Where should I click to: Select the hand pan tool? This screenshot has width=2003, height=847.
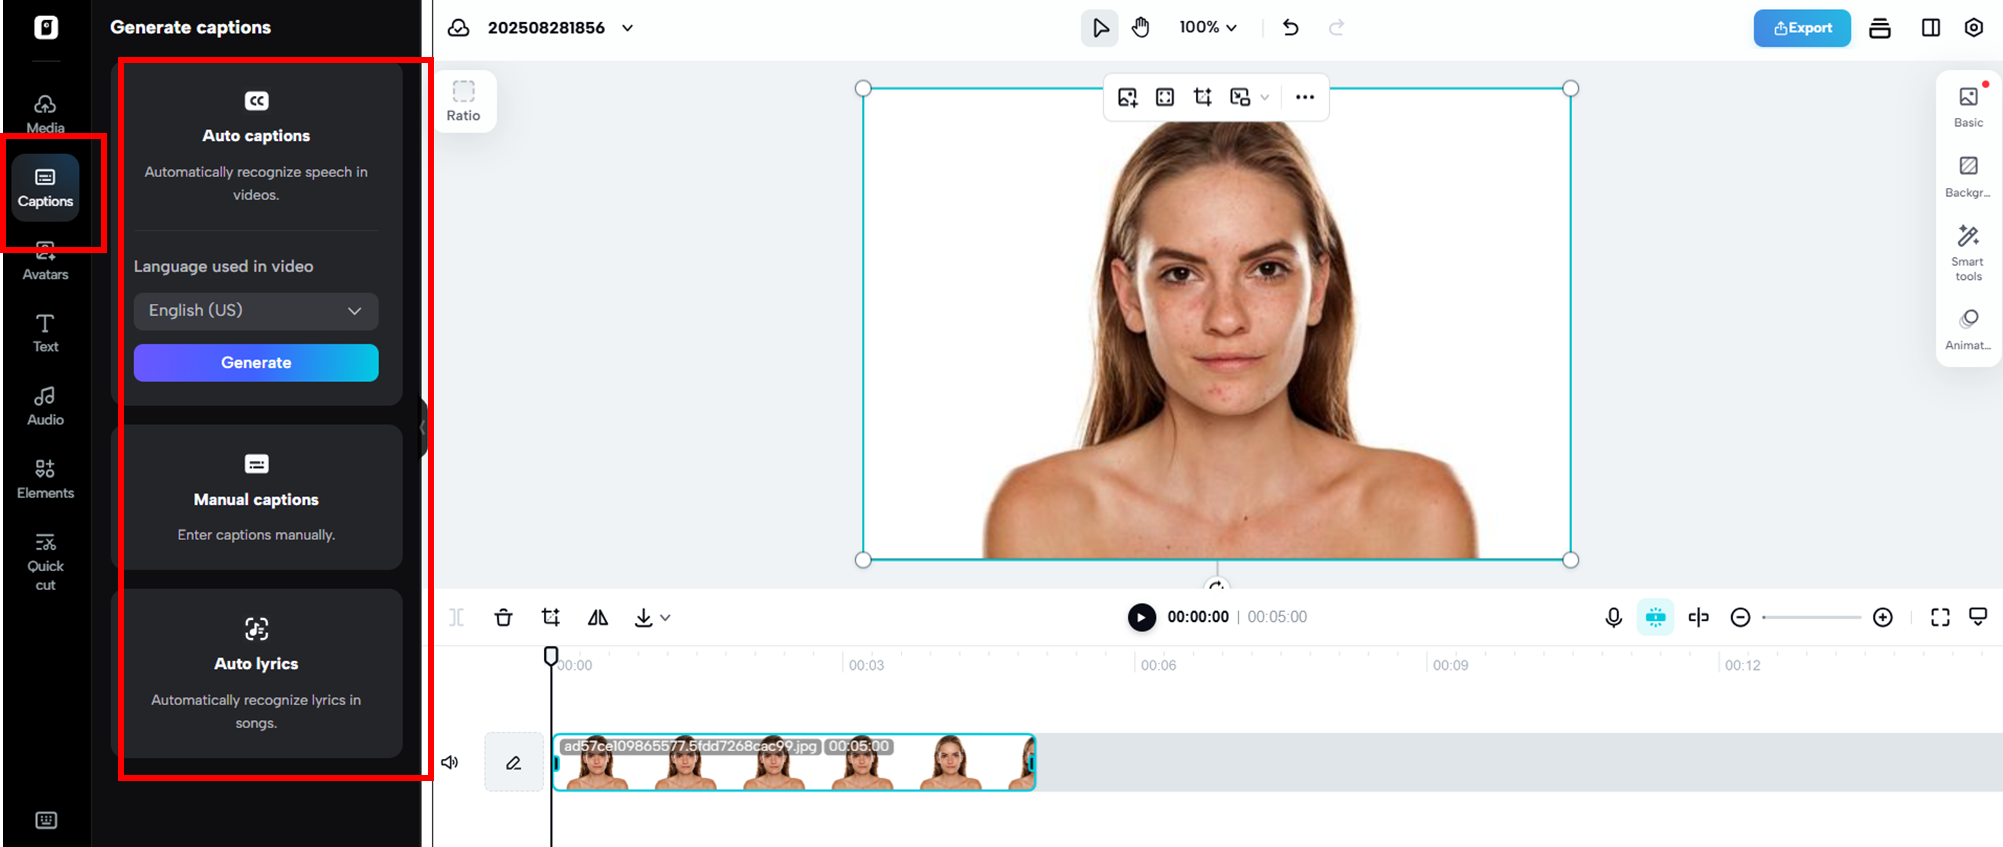[1141, 28]
